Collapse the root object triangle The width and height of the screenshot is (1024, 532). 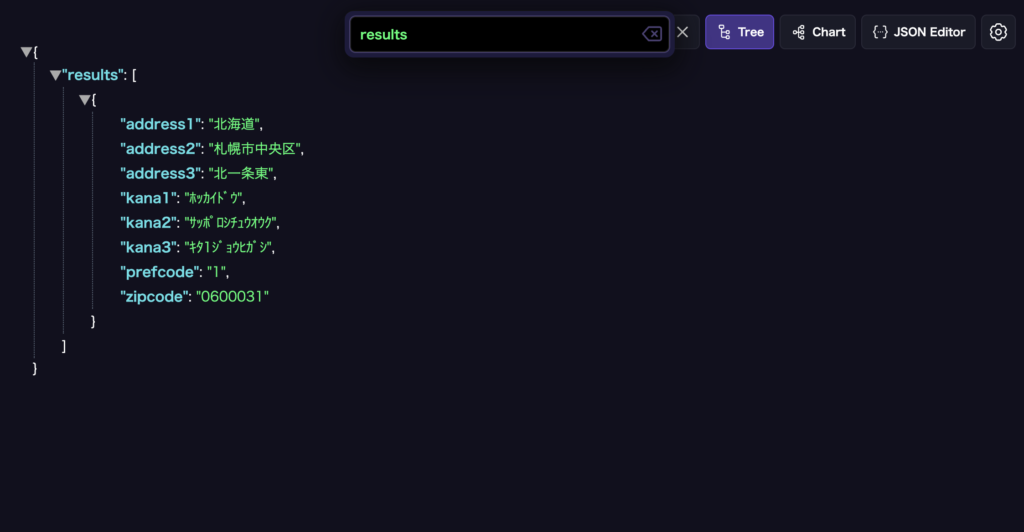coord(26,52)
